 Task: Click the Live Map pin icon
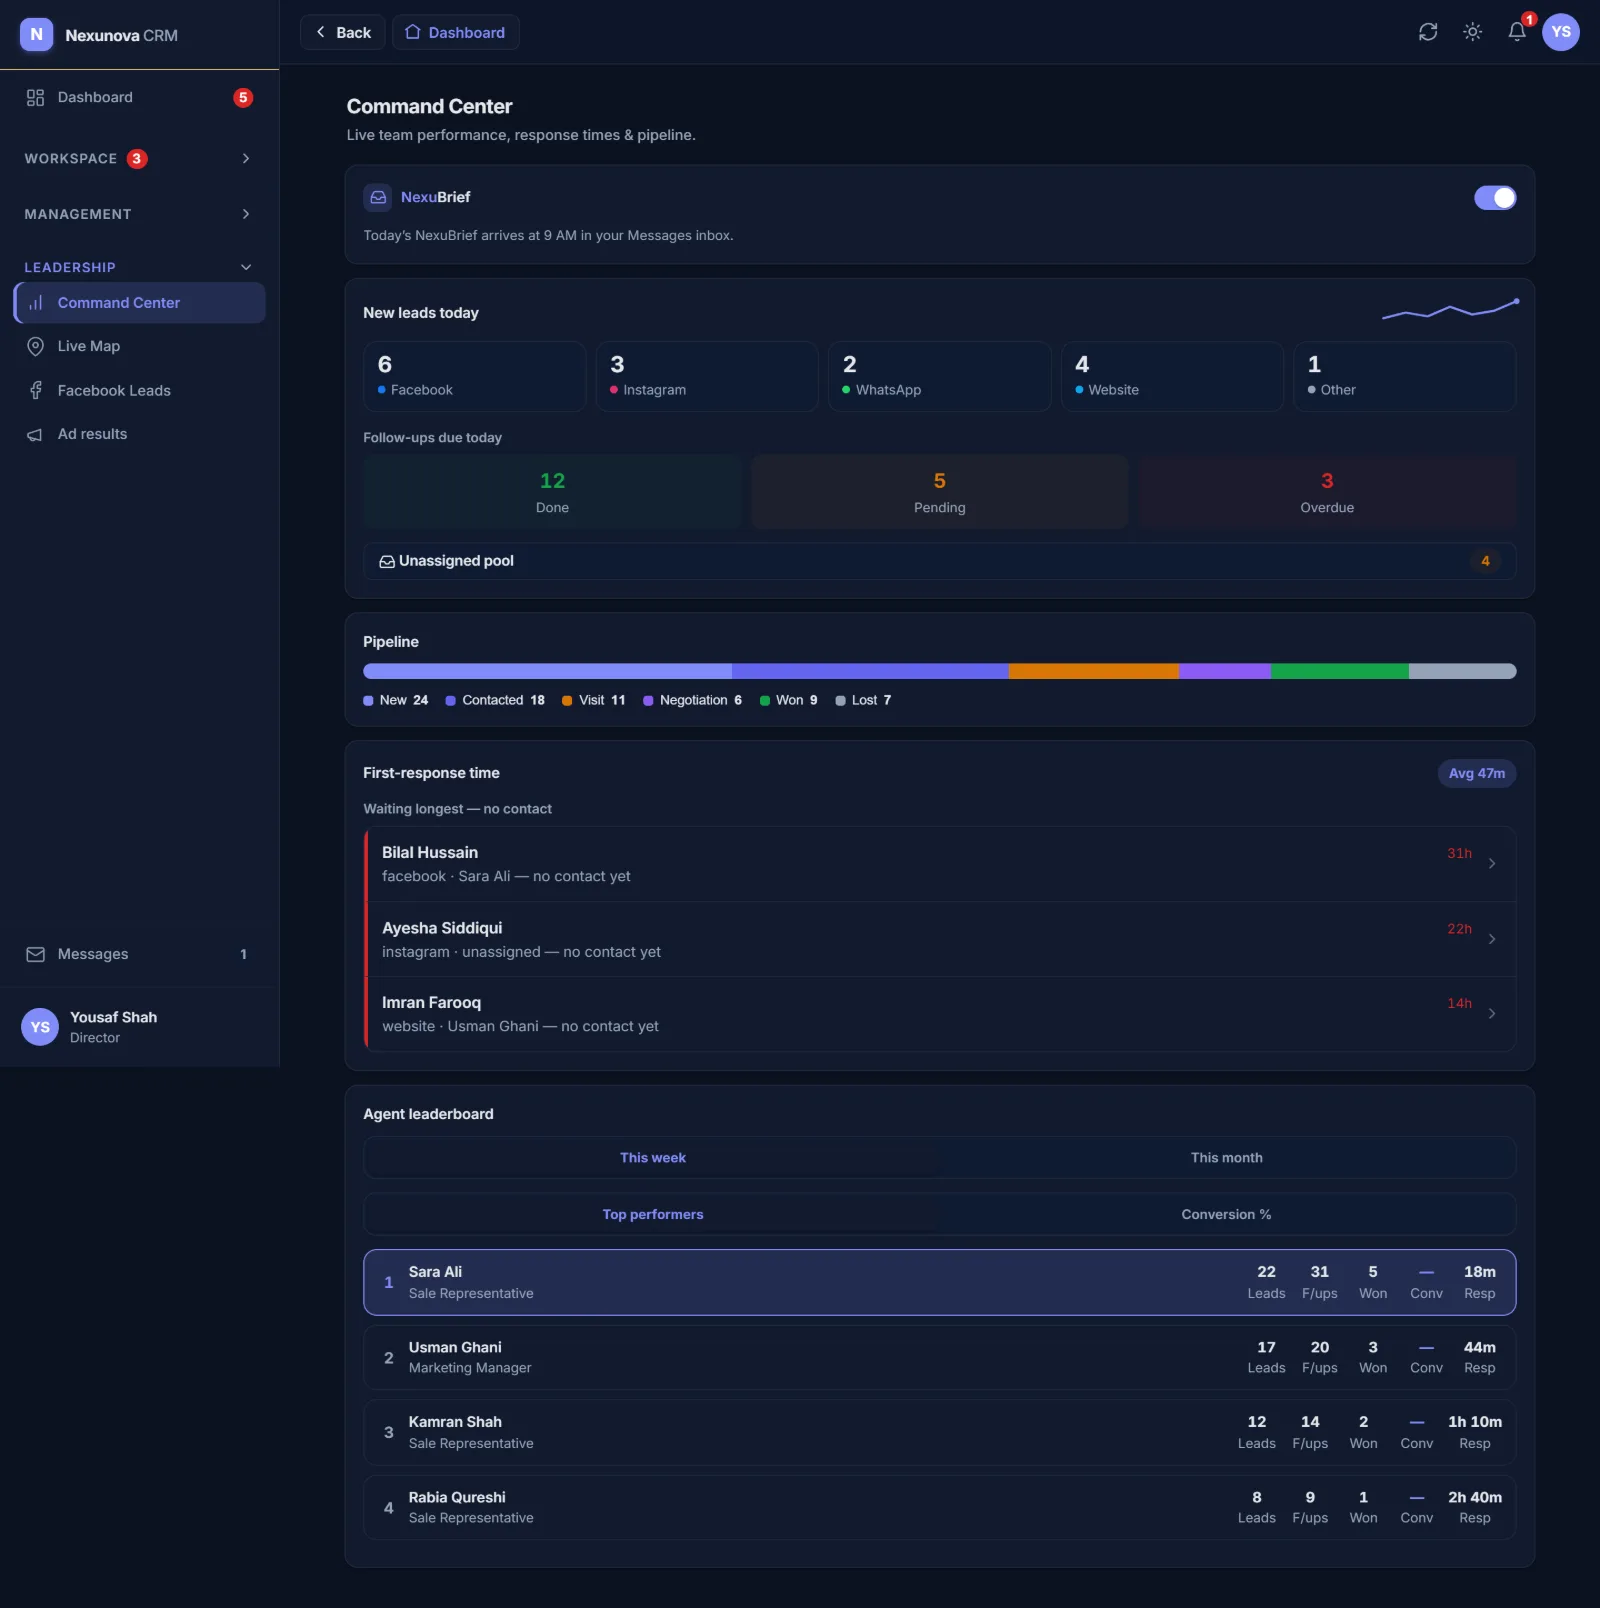(x=35, y=346)
